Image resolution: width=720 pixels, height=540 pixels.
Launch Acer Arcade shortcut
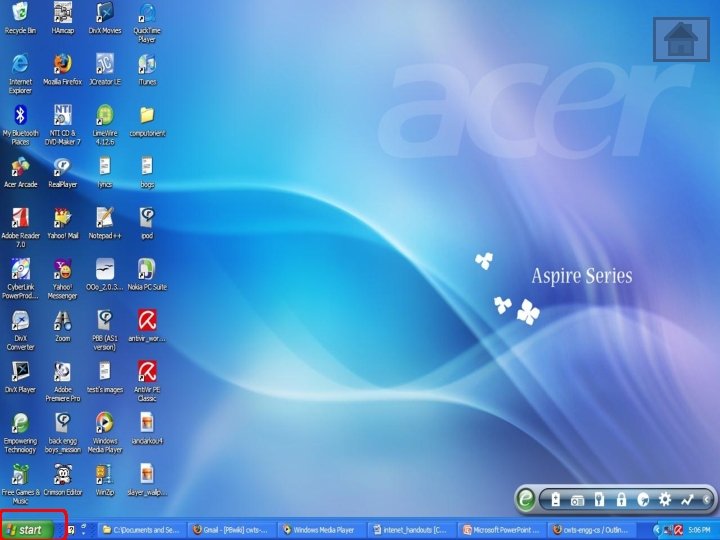[20, 166]
